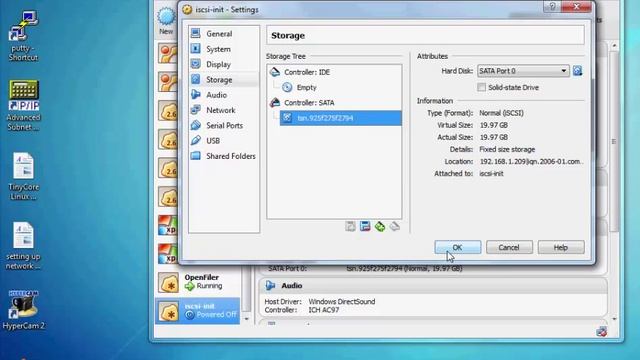Select Controller: SATA in Storage Tree

click(x=309, y=103)
